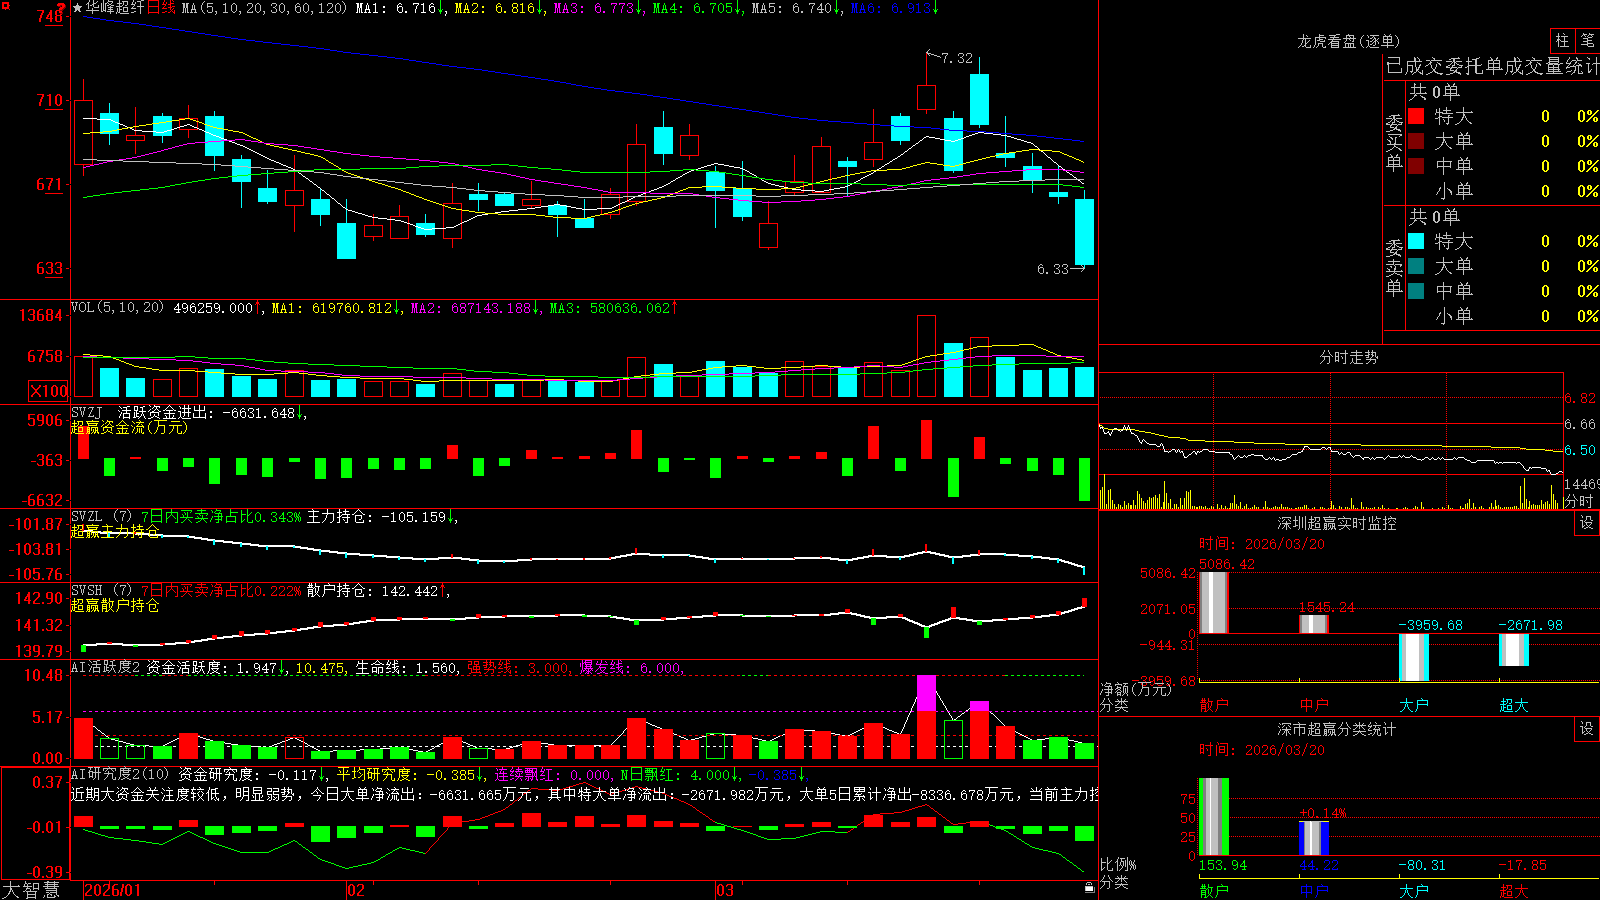The width and height of the screenshot is (1600, 900).
Task: Select the AI研究度2(10) indicator label
Action: [120, 774]
